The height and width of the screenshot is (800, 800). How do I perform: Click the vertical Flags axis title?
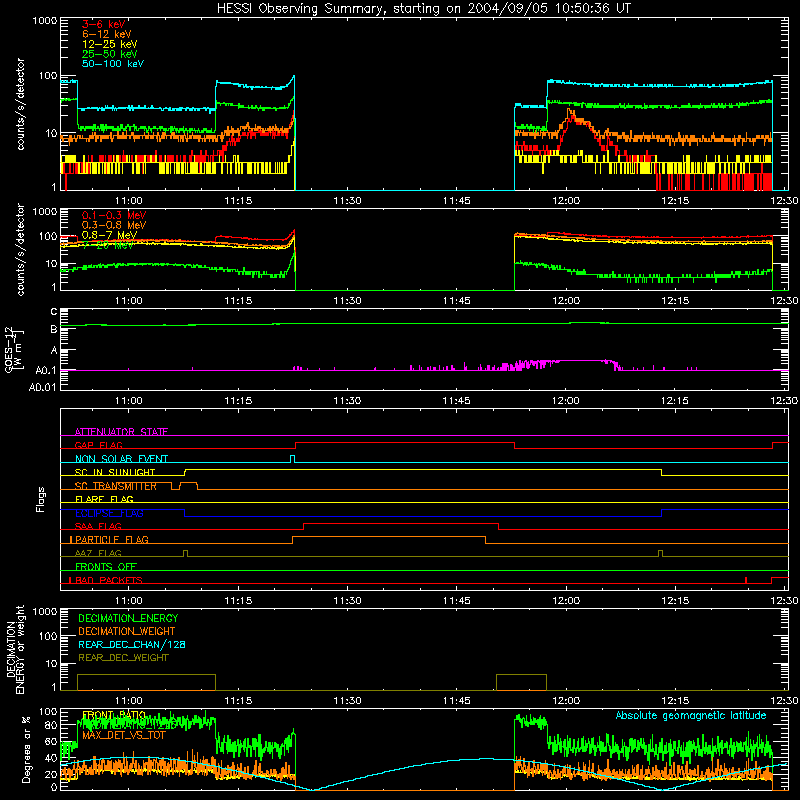coord(41,499)
